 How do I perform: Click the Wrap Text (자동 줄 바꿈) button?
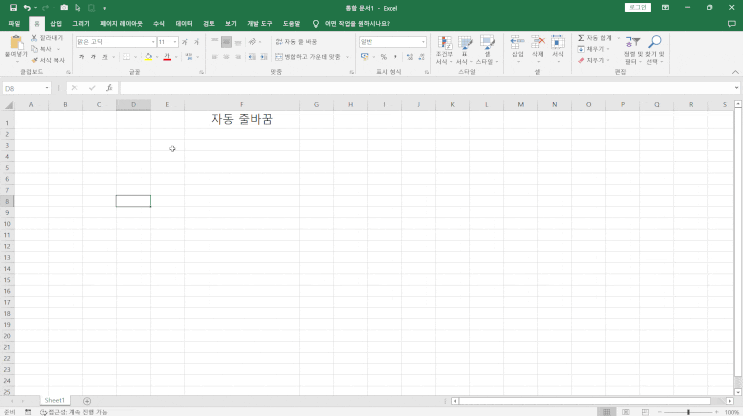[x=297, y=42]
